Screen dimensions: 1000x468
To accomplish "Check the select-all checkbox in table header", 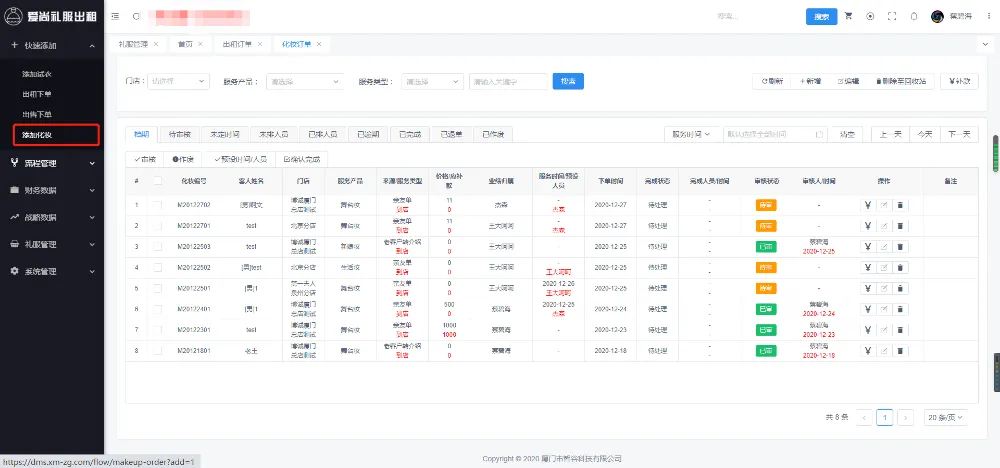I will 157,181.
